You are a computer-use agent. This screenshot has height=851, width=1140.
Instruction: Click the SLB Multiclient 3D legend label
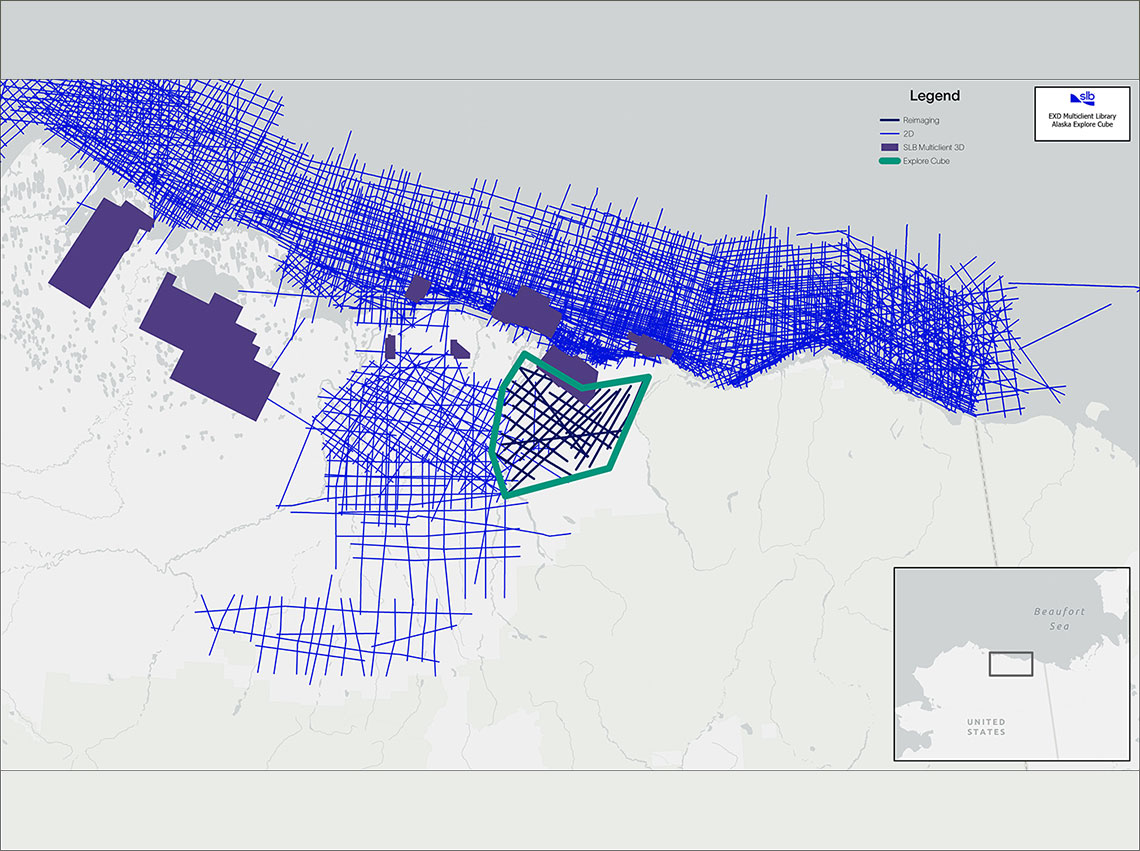pyautogui.click(x=934, y=147)
